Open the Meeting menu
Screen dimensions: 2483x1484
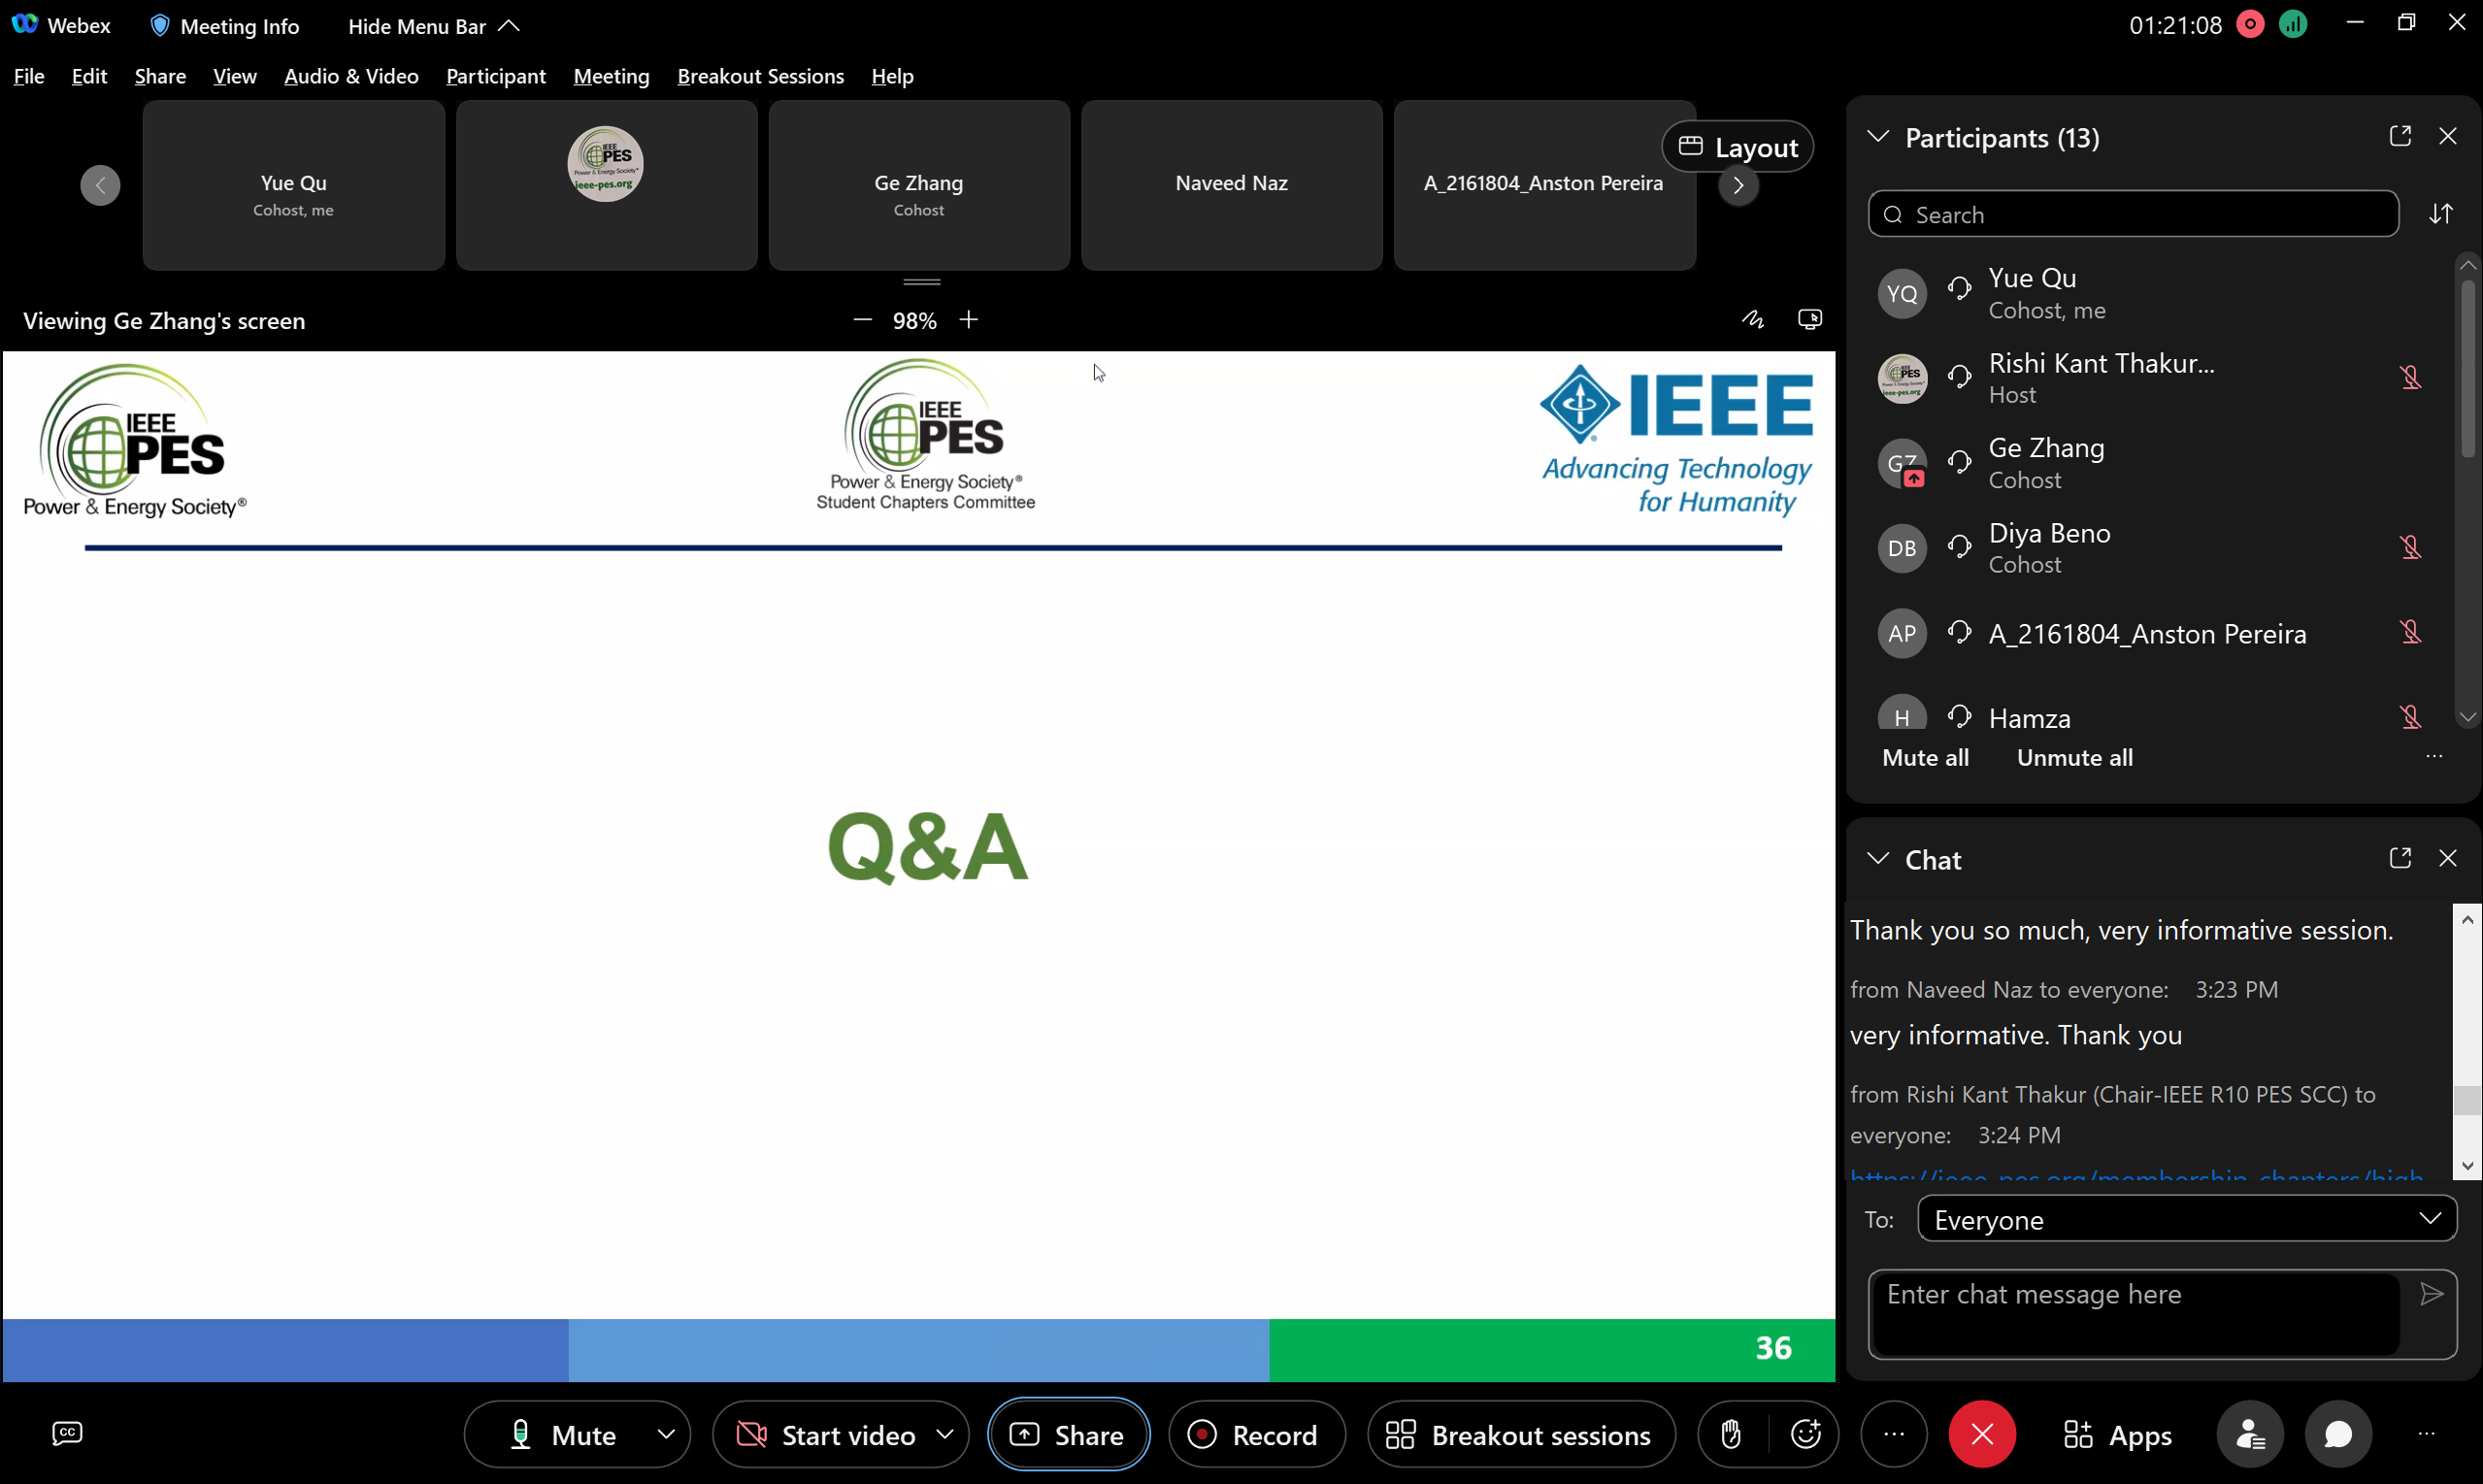(611, 76)
